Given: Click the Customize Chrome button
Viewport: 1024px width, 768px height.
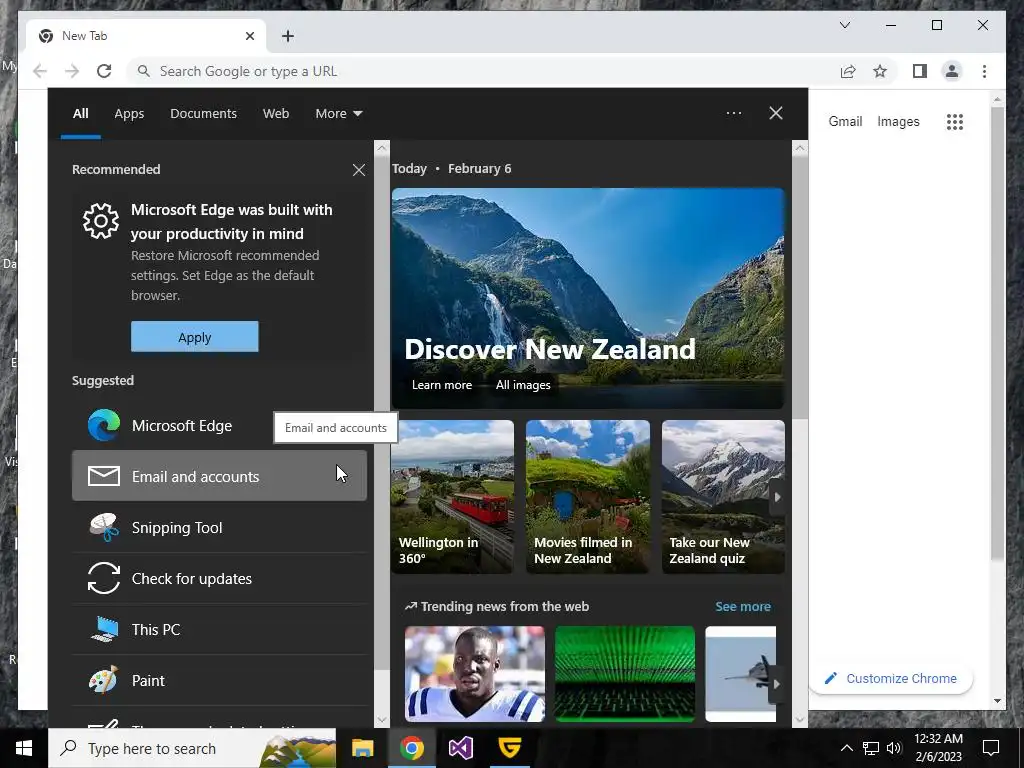Looking at the screenshot, I should (891, 679).
